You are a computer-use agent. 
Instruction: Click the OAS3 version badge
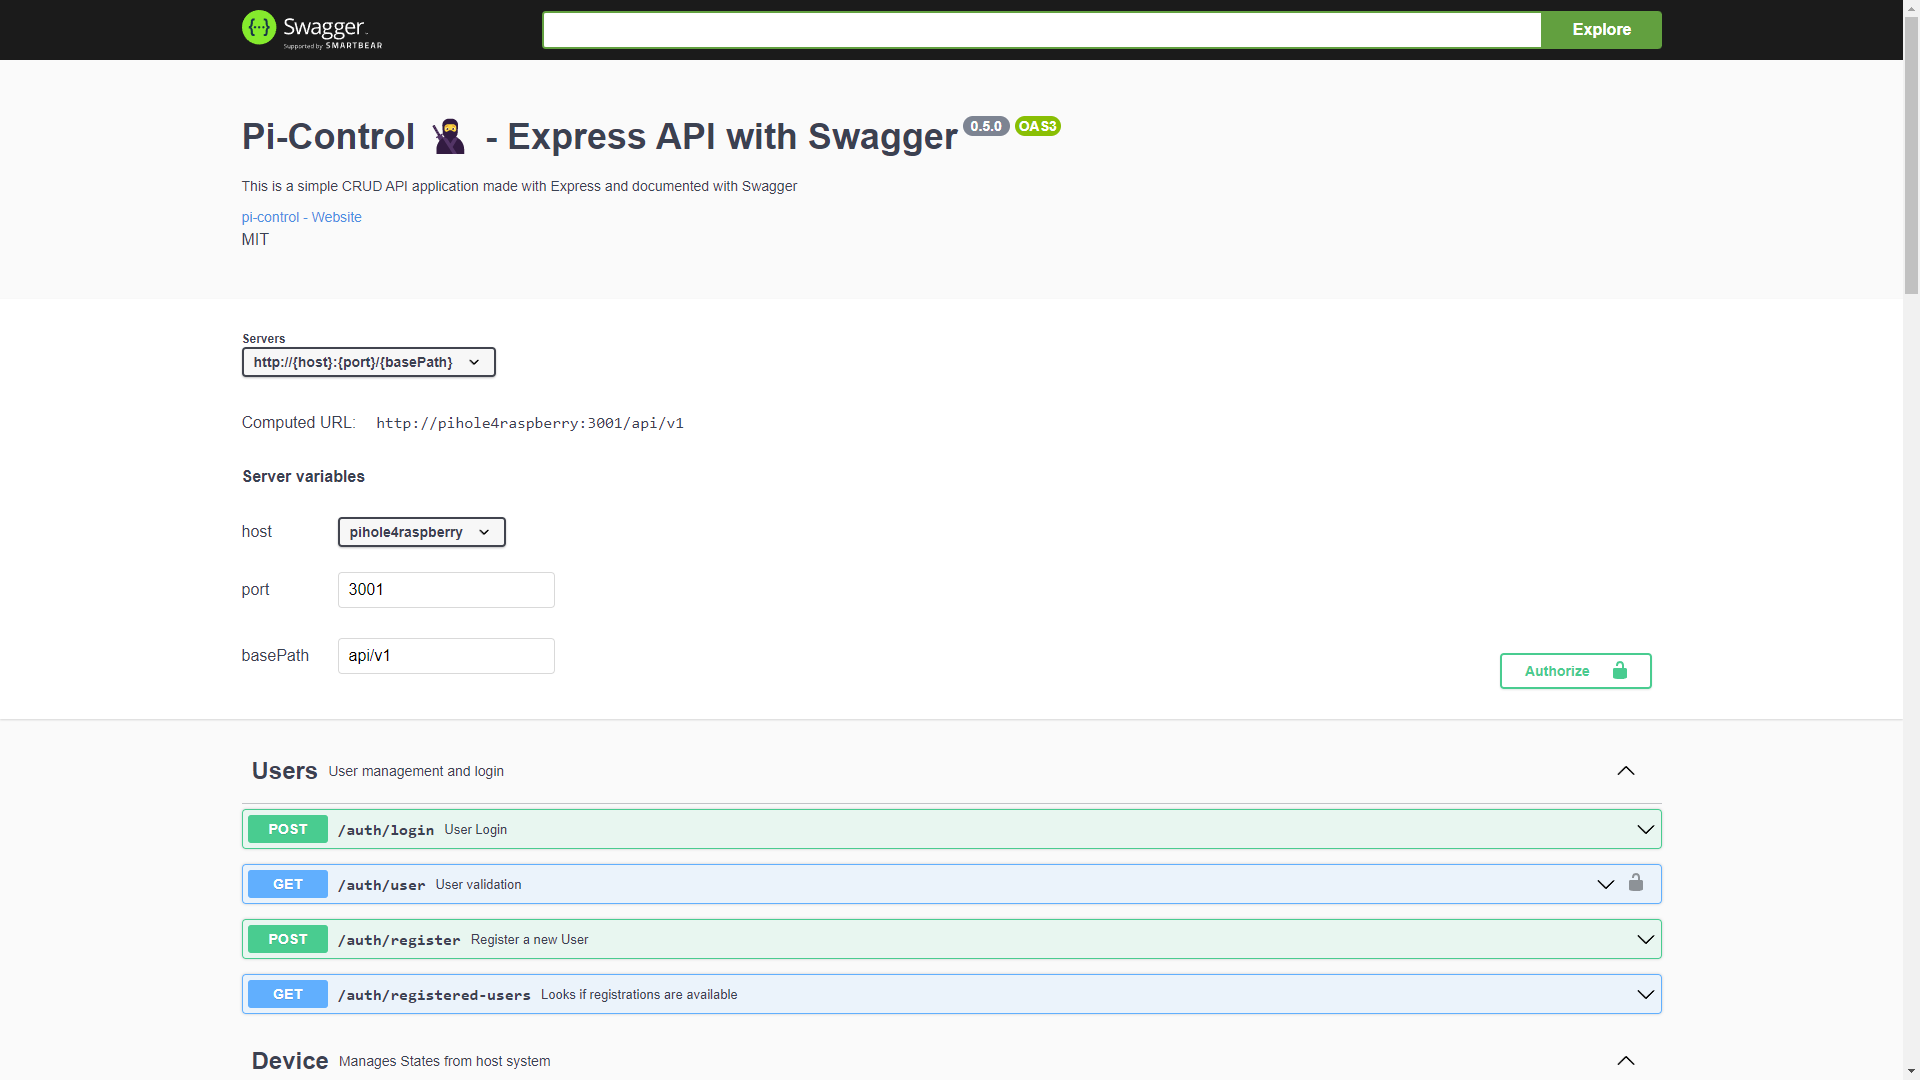[1037, 126]
